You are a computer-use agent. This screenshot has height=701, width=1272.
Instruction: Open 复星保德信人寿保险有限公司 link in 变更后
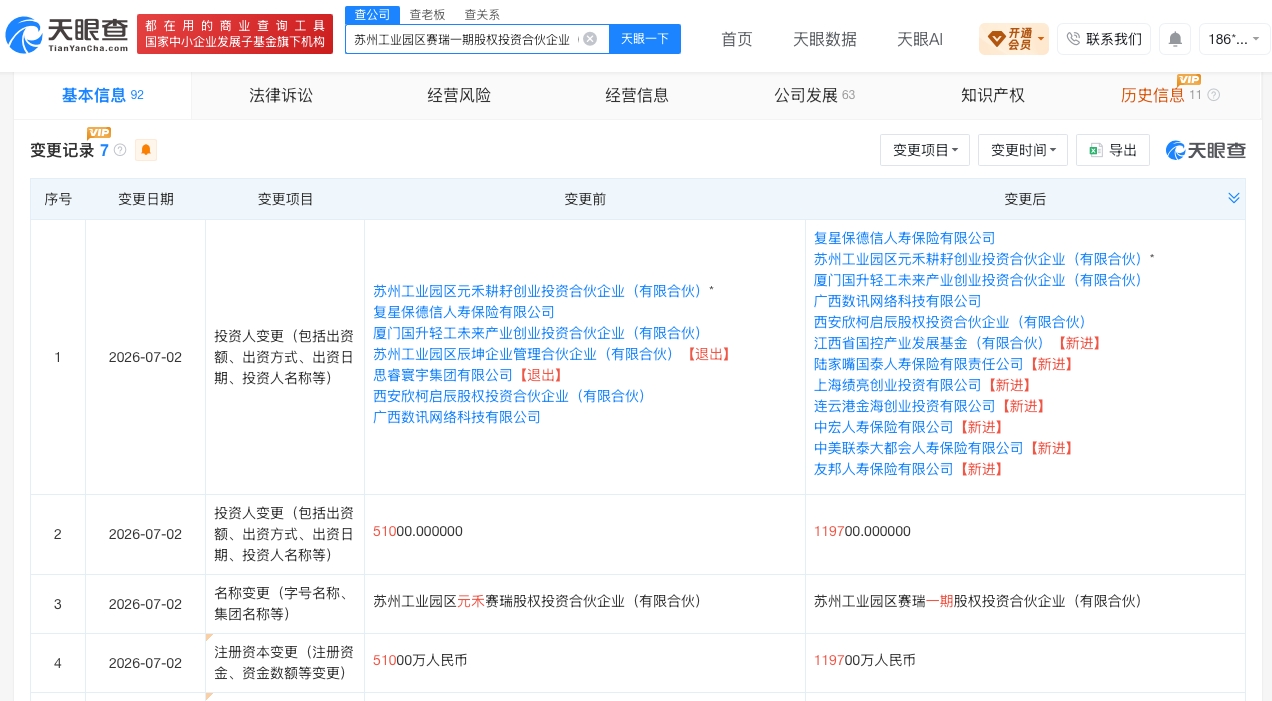(x=905, y=238)
